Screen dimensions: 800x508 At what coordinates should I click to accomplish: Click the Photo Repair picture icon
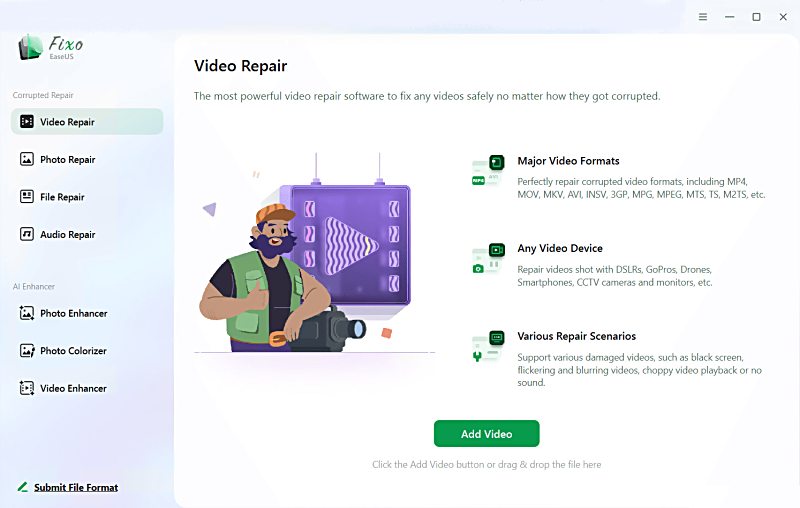27,159
